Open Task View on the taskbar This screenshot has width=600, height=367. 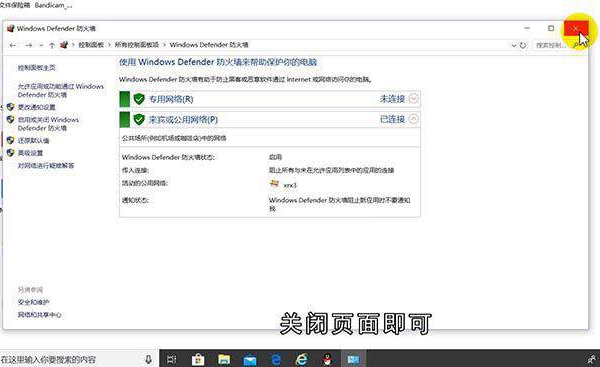pos(171,359)
